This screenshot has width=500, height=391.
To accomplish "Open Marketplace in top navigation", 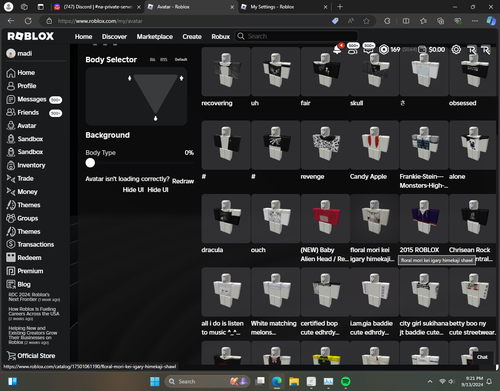I will 155,36.
